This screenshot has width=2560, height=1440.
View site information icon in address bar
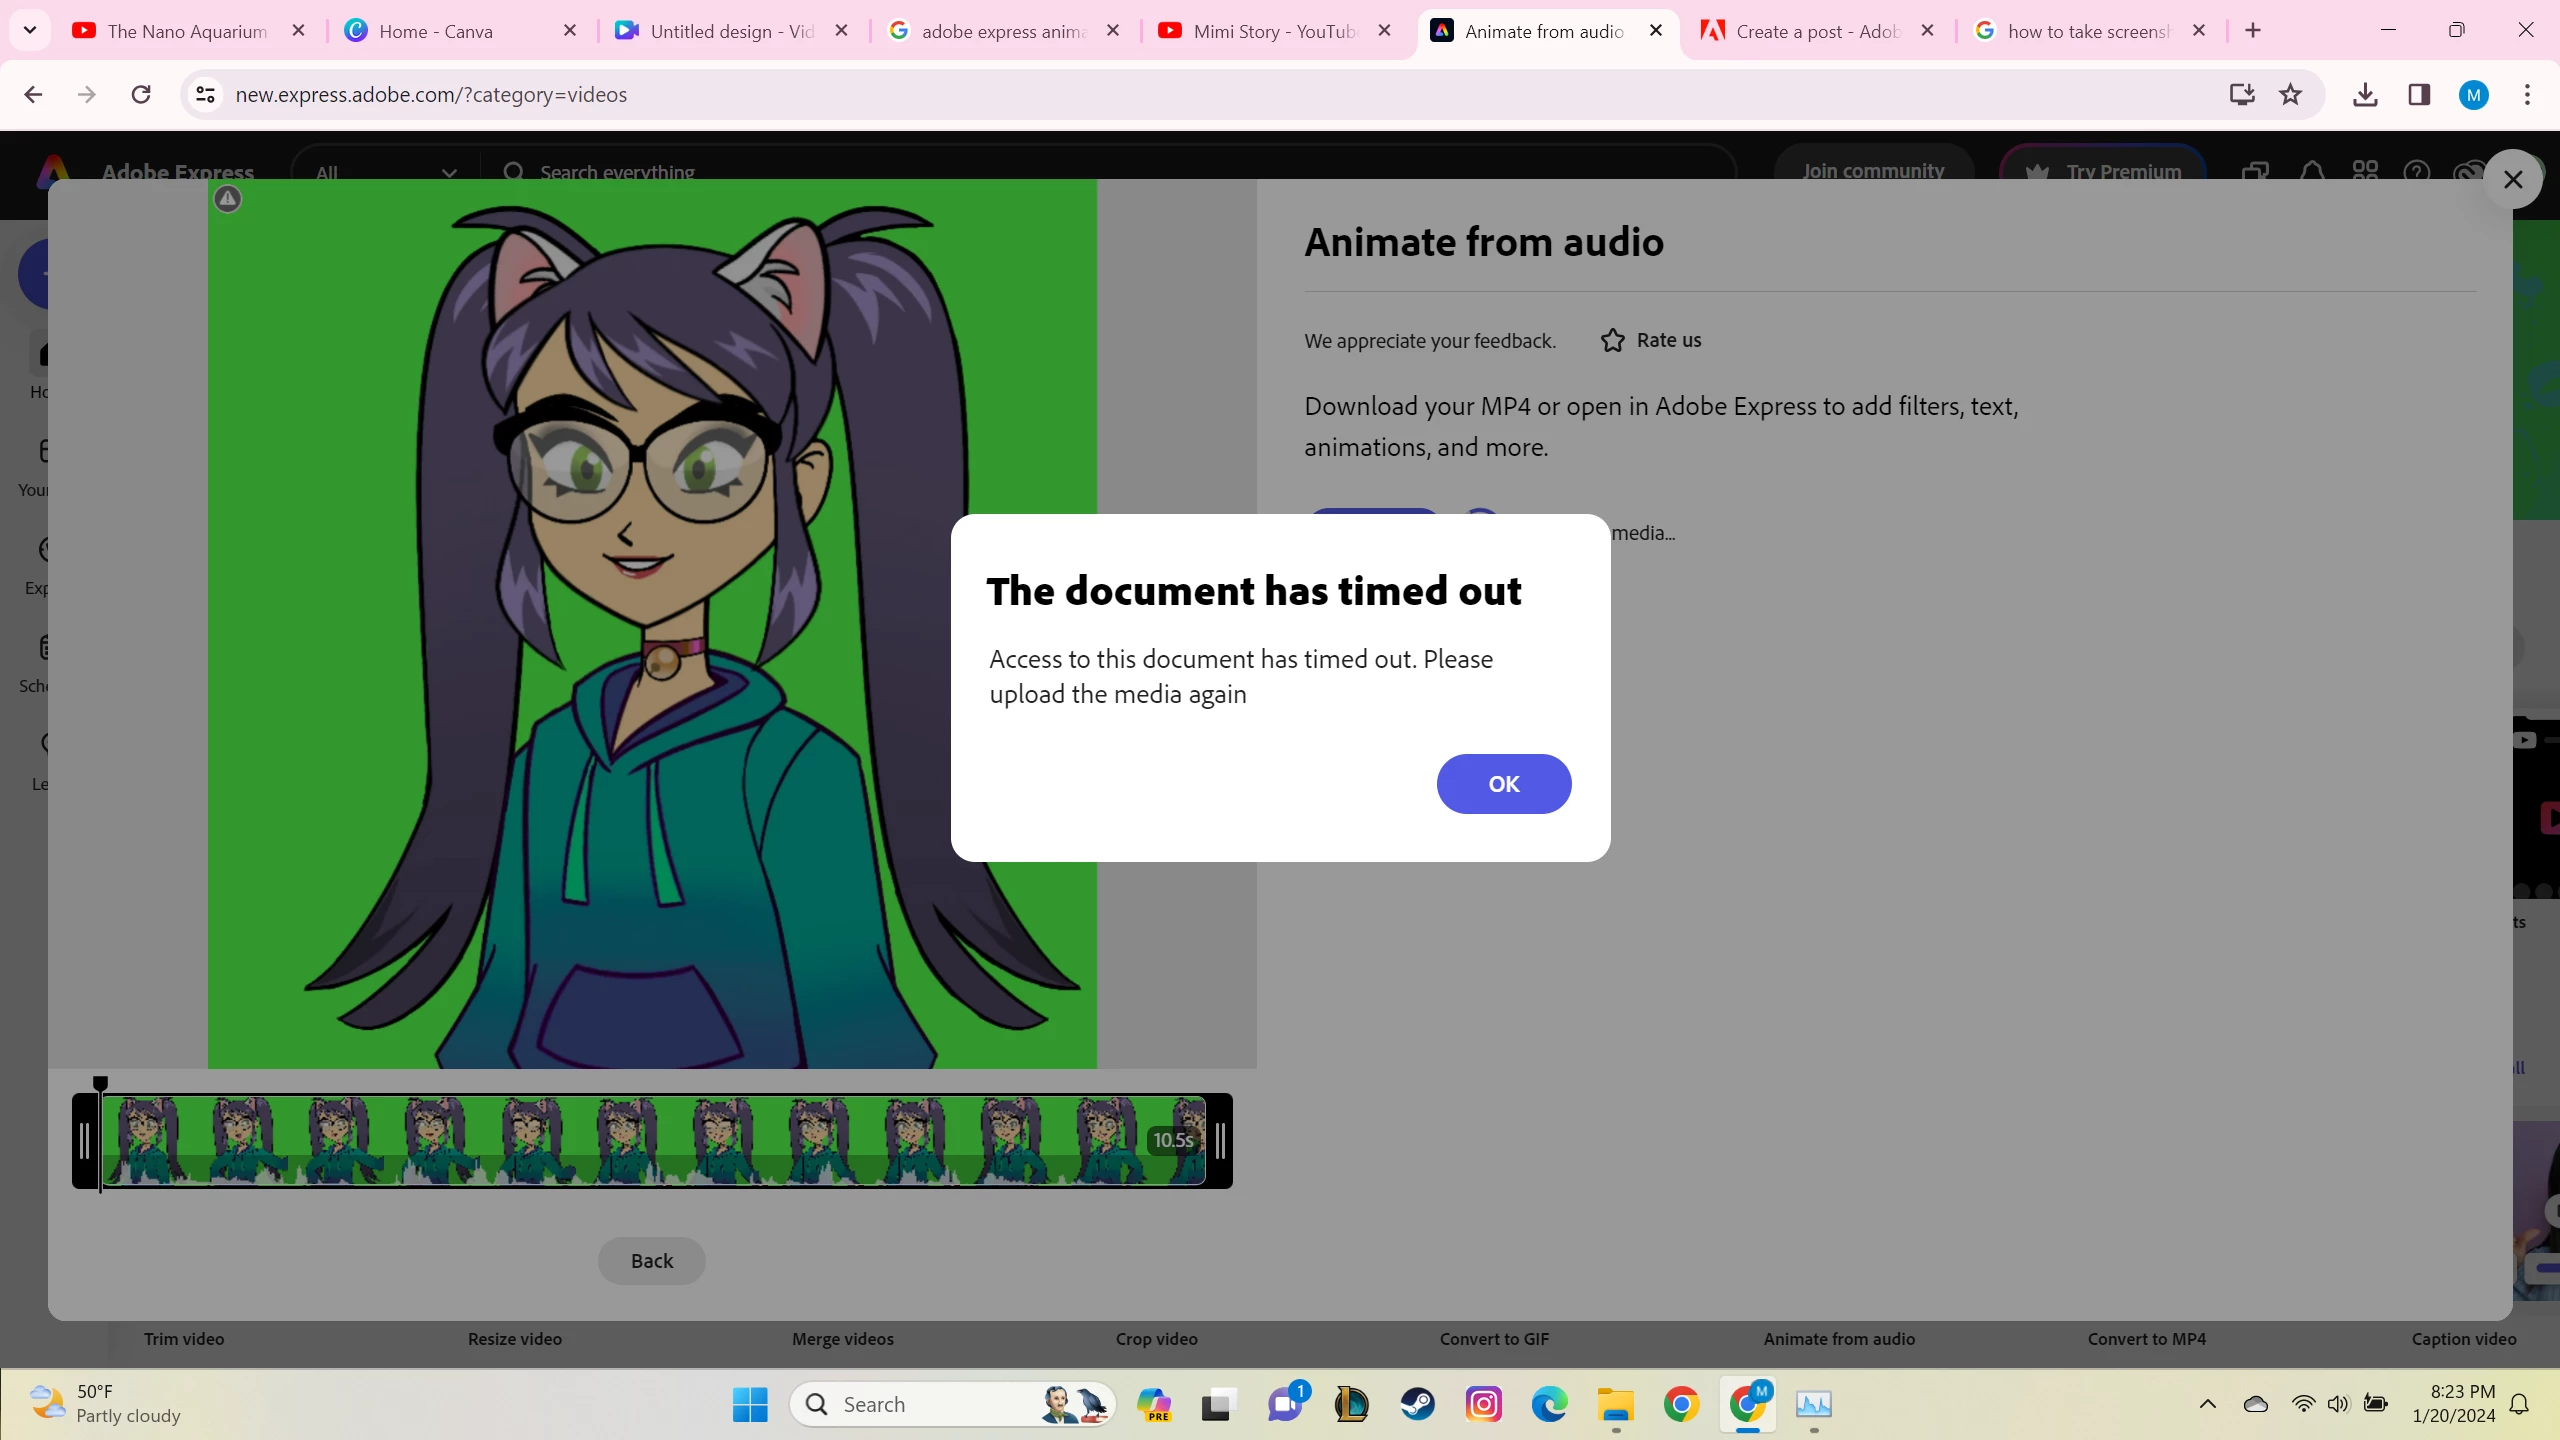(x=206, y=95)
